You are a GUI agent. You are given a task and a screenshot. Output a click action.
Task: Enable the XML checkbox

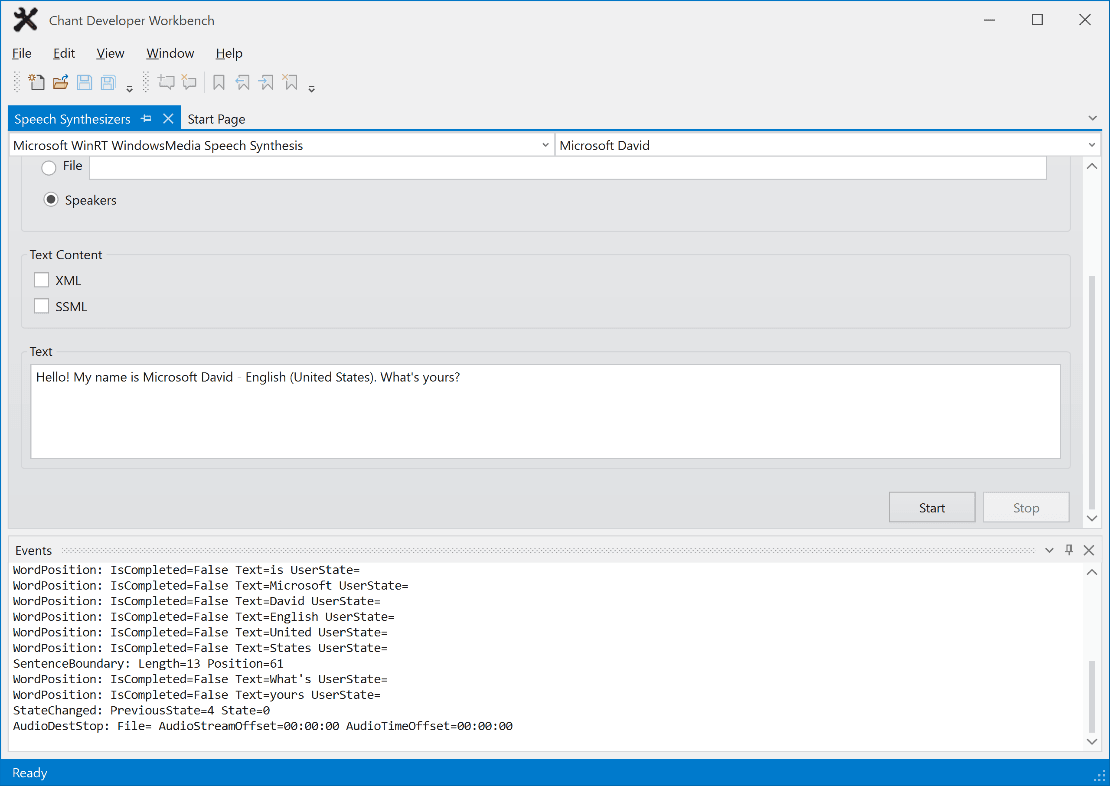[x=42, y=280]
